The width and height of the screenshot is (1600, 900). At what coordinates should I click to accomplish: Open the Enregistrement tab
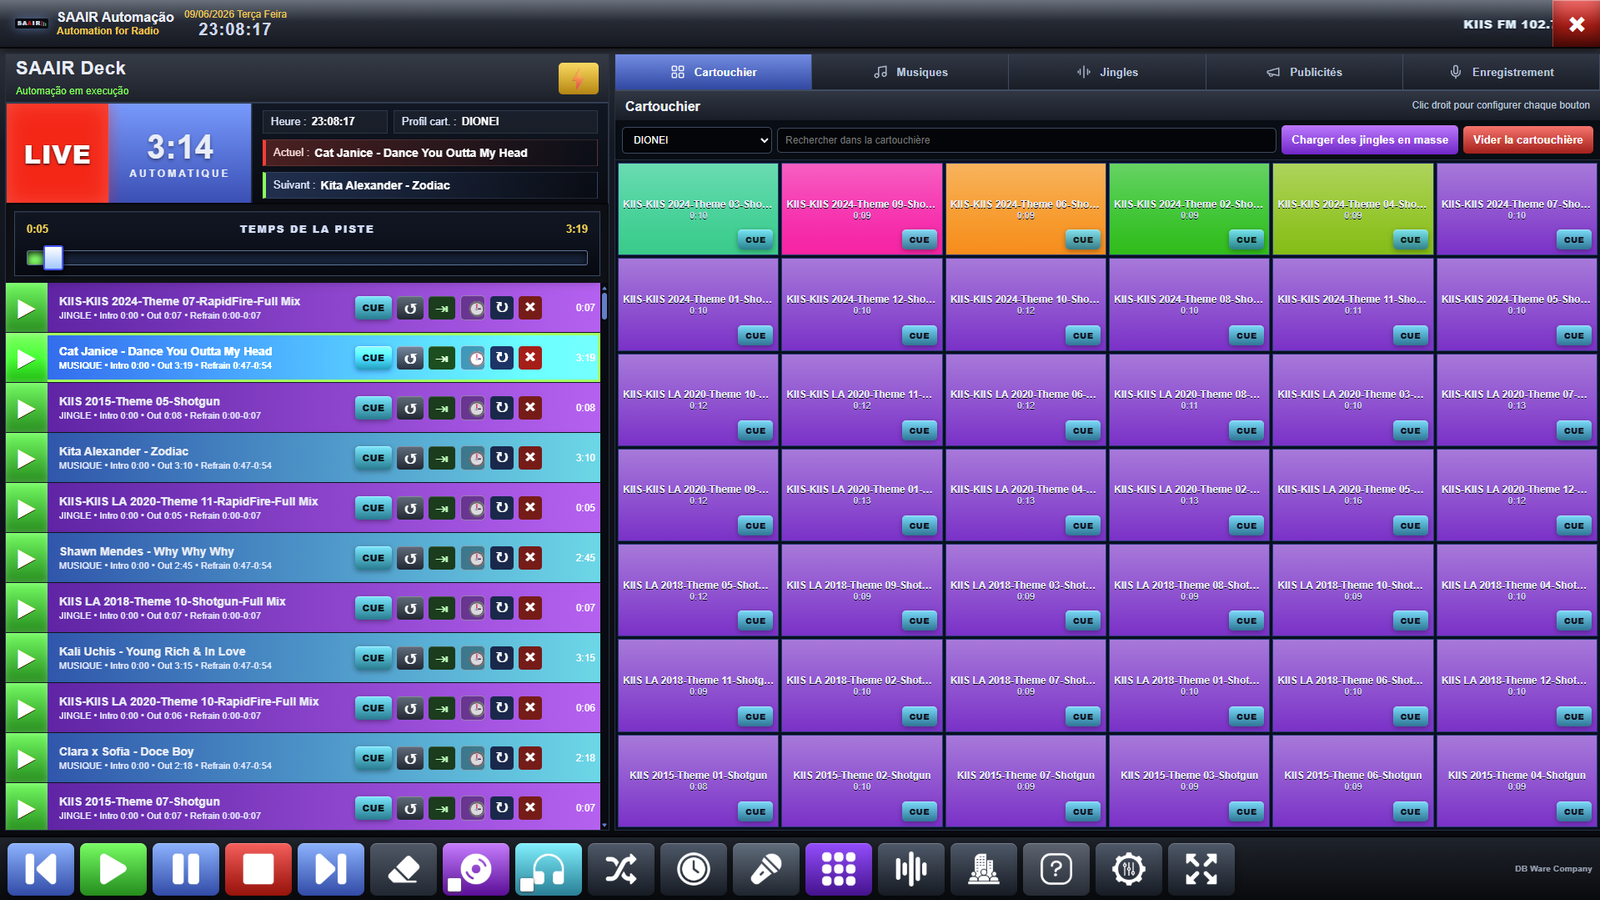1501,72
